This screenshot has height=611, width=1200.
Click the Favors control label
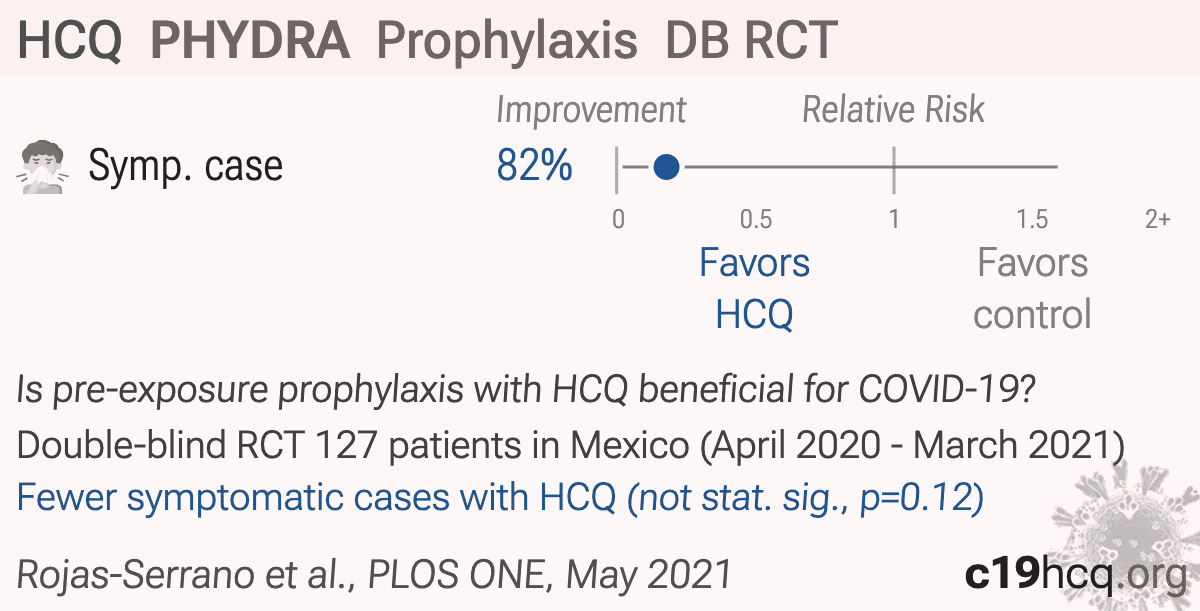[x=1032, y=289]
